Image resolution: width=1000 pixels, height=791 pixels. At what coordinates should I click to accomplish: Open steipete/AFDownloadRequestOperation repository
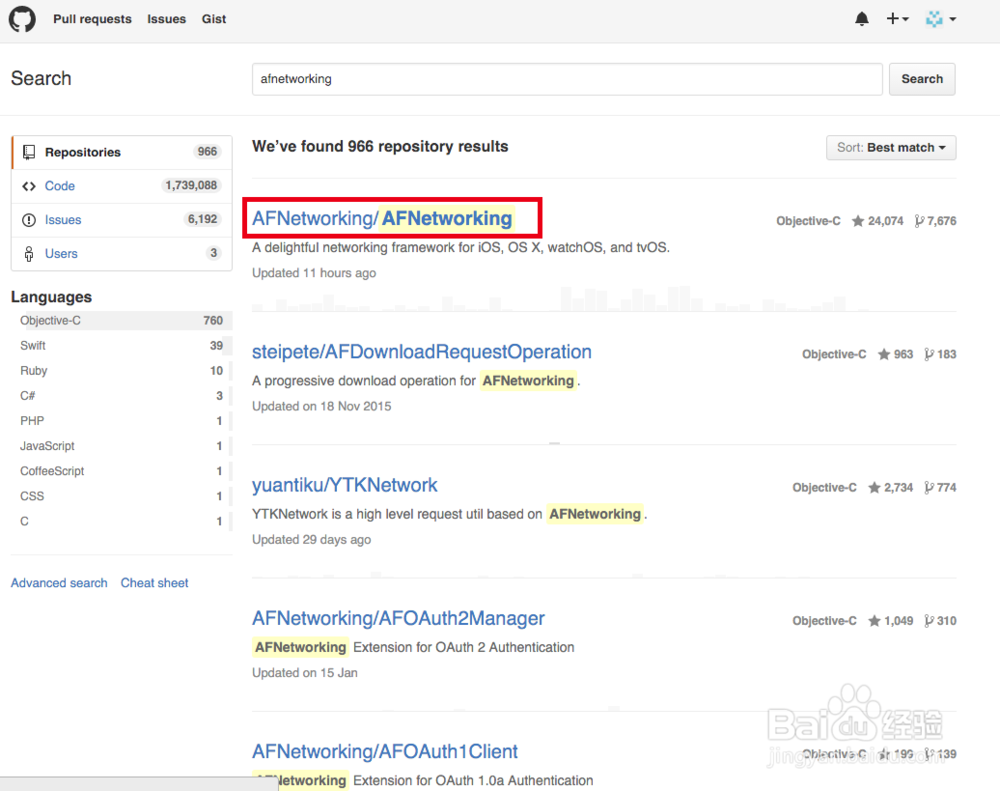(422, 352)
